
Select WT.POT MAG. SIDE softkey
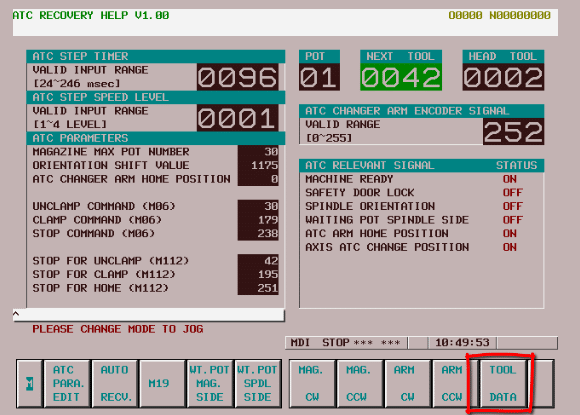click(x=210, y=384)
